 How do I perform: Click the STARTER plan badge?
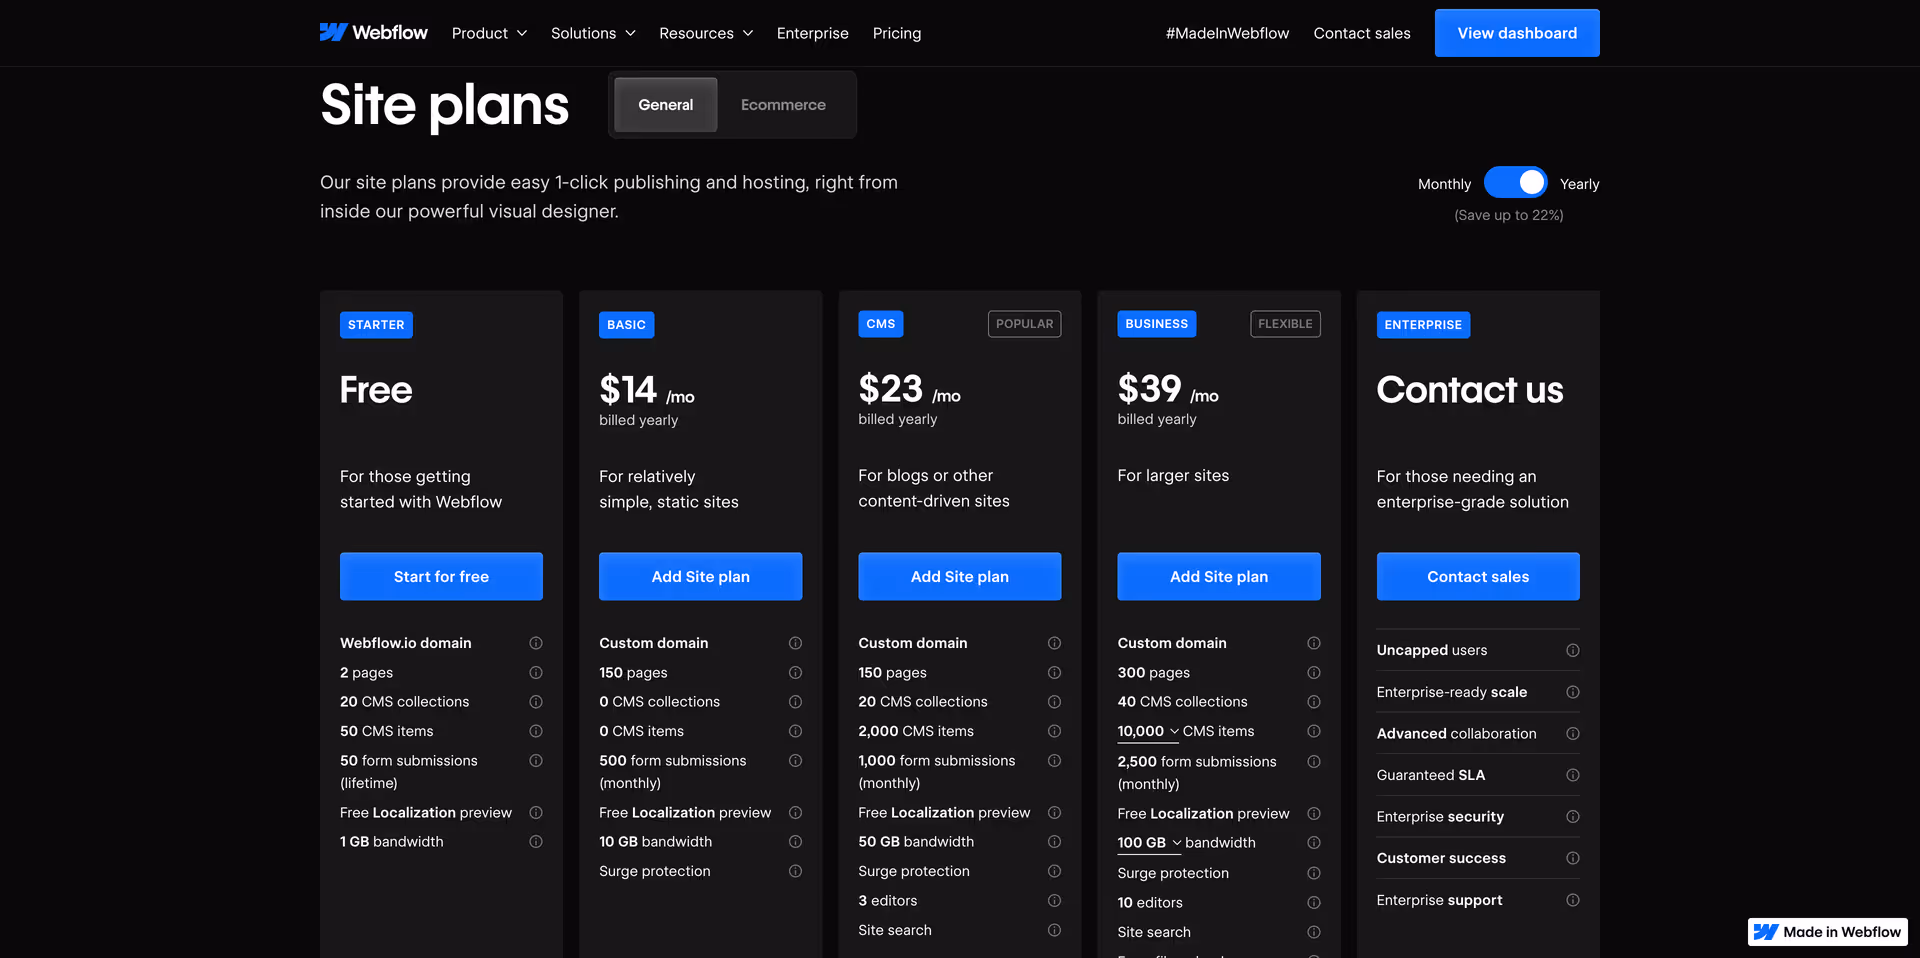tap(376, 325)
